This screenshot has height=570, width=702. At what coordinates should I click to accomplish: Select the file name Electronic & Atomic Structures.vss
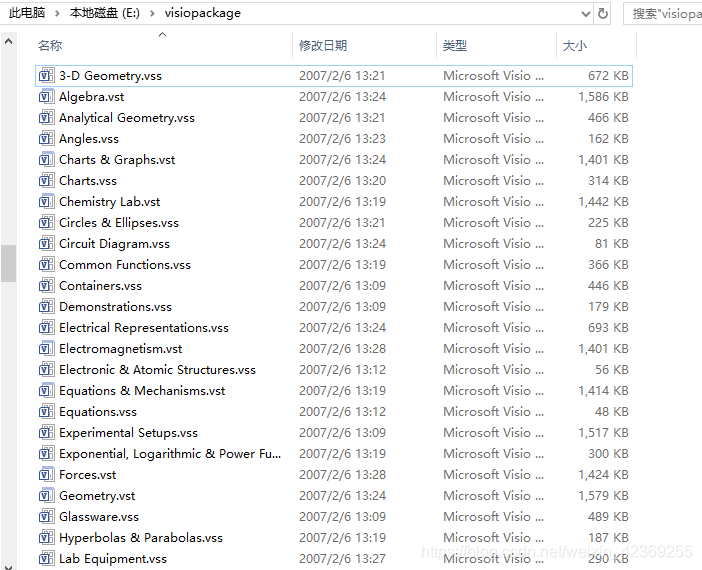[x=157, y=370]
